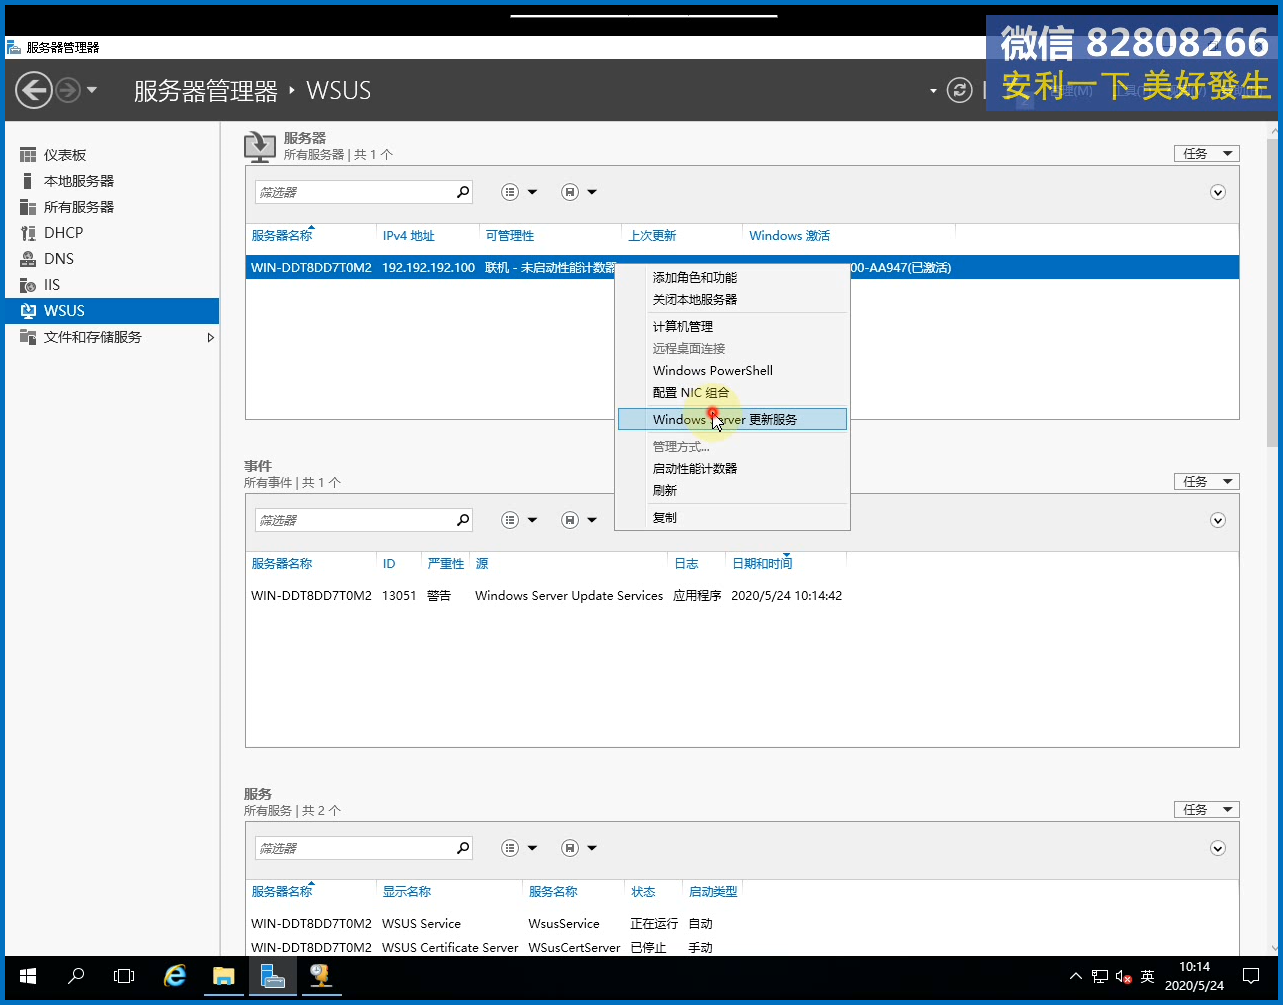
Task: Open the navigation history dropdown arrow
Action: pyautogui.click(x=92, y=91)
